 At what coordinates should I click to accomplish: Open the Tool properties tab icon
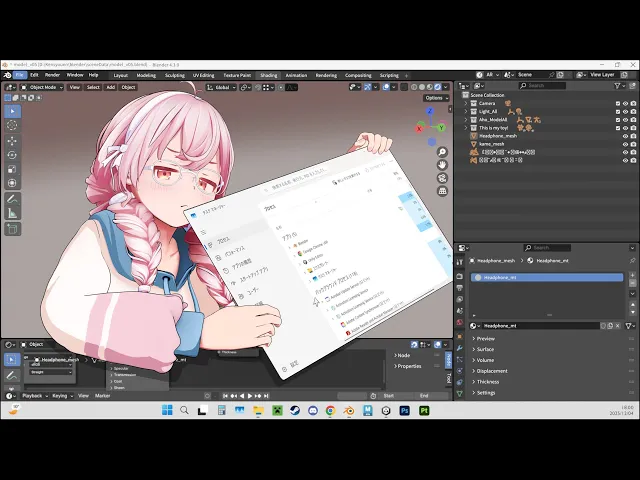[x=460, y=262]
